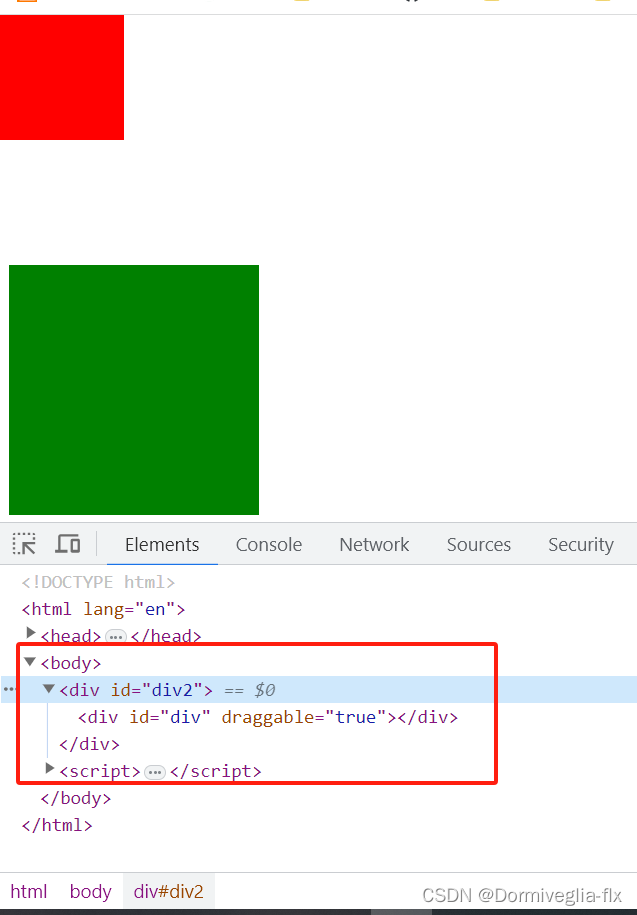The image size is (637, 915).
Task: Select the div id="div" draggable node
Action: pyautogui.click(x=268, y=717)
